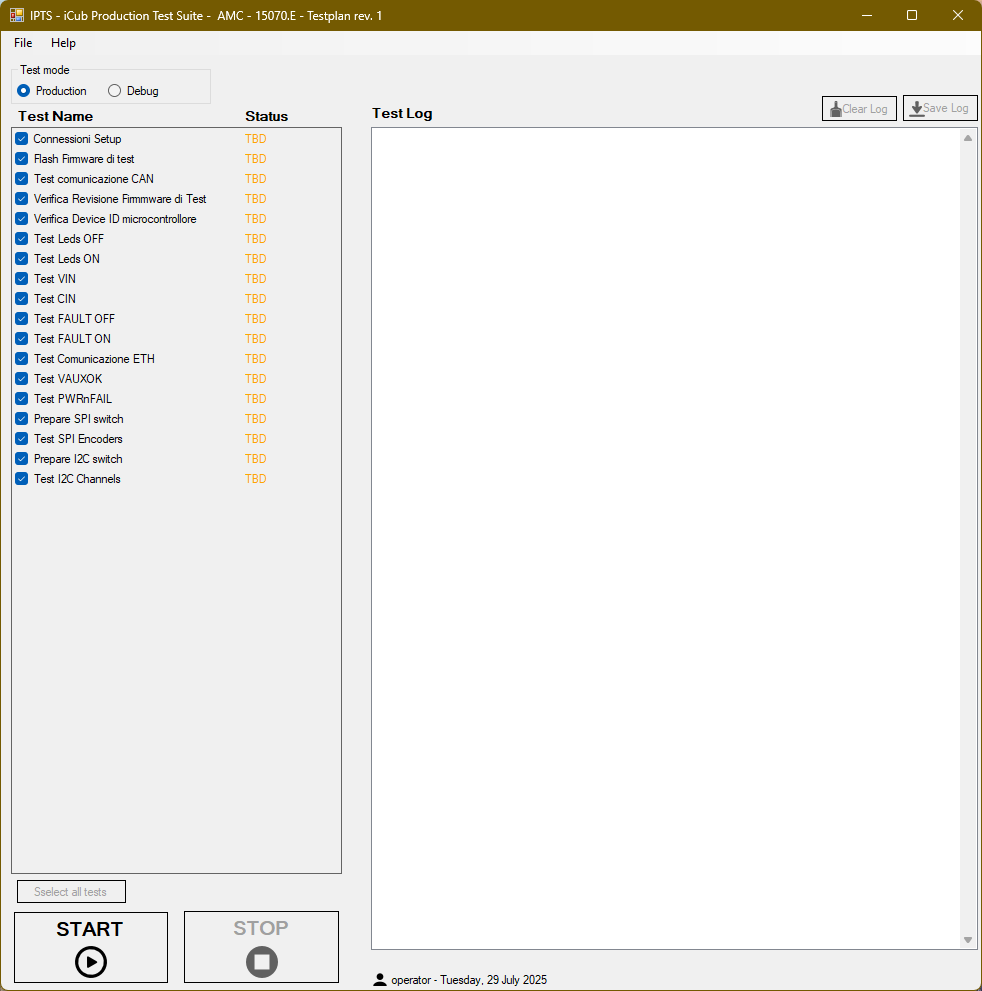This screenshot has width=982, height=991.
Task: Uncheck Test SPI Encoders
Action: (x=22, y=439)
